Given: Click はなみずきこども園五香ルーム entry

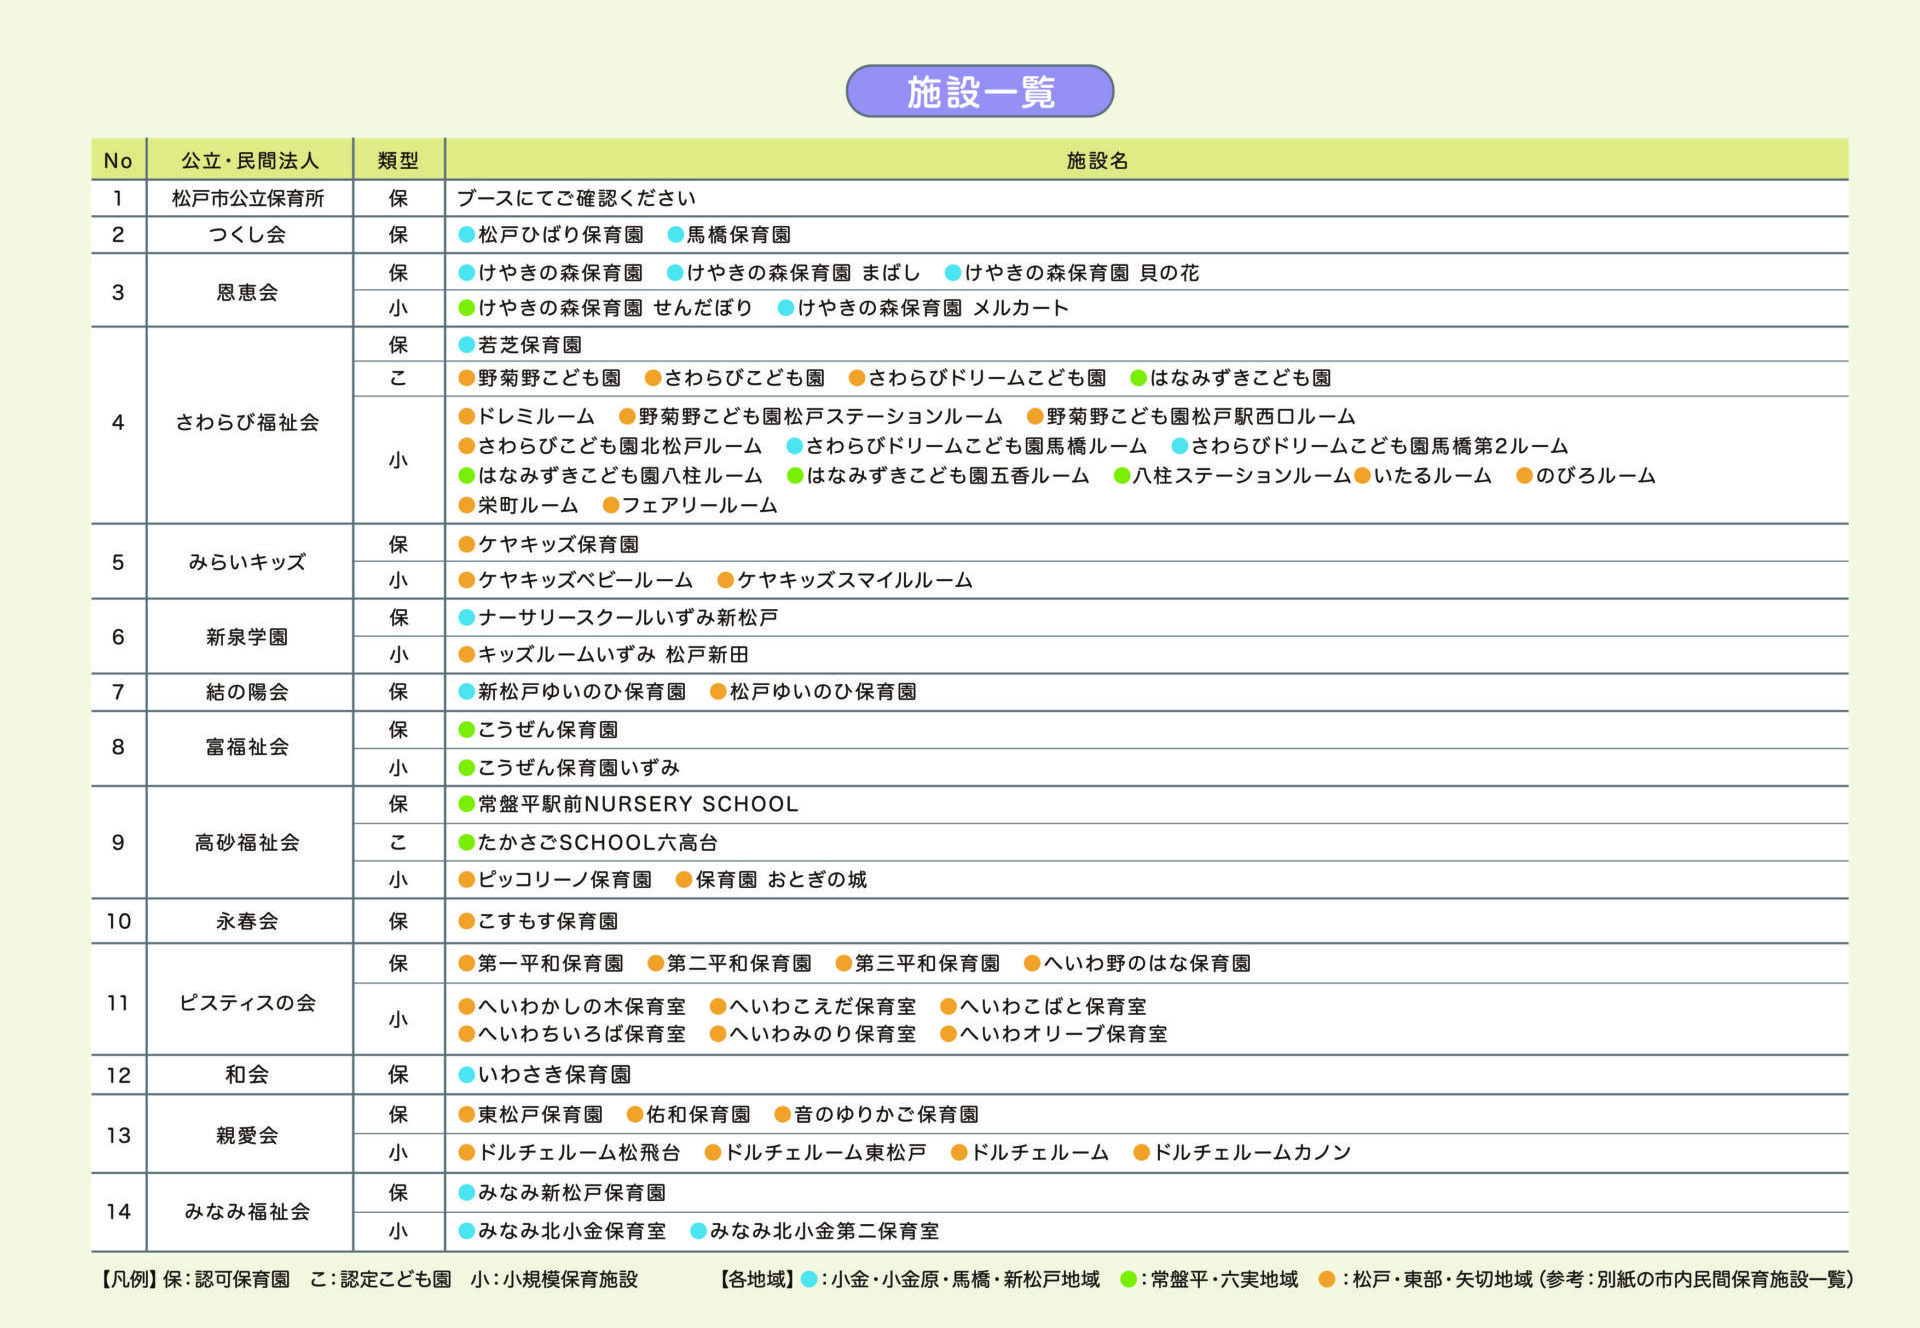Looking at the screenshot, I should (x=948, y=475).
